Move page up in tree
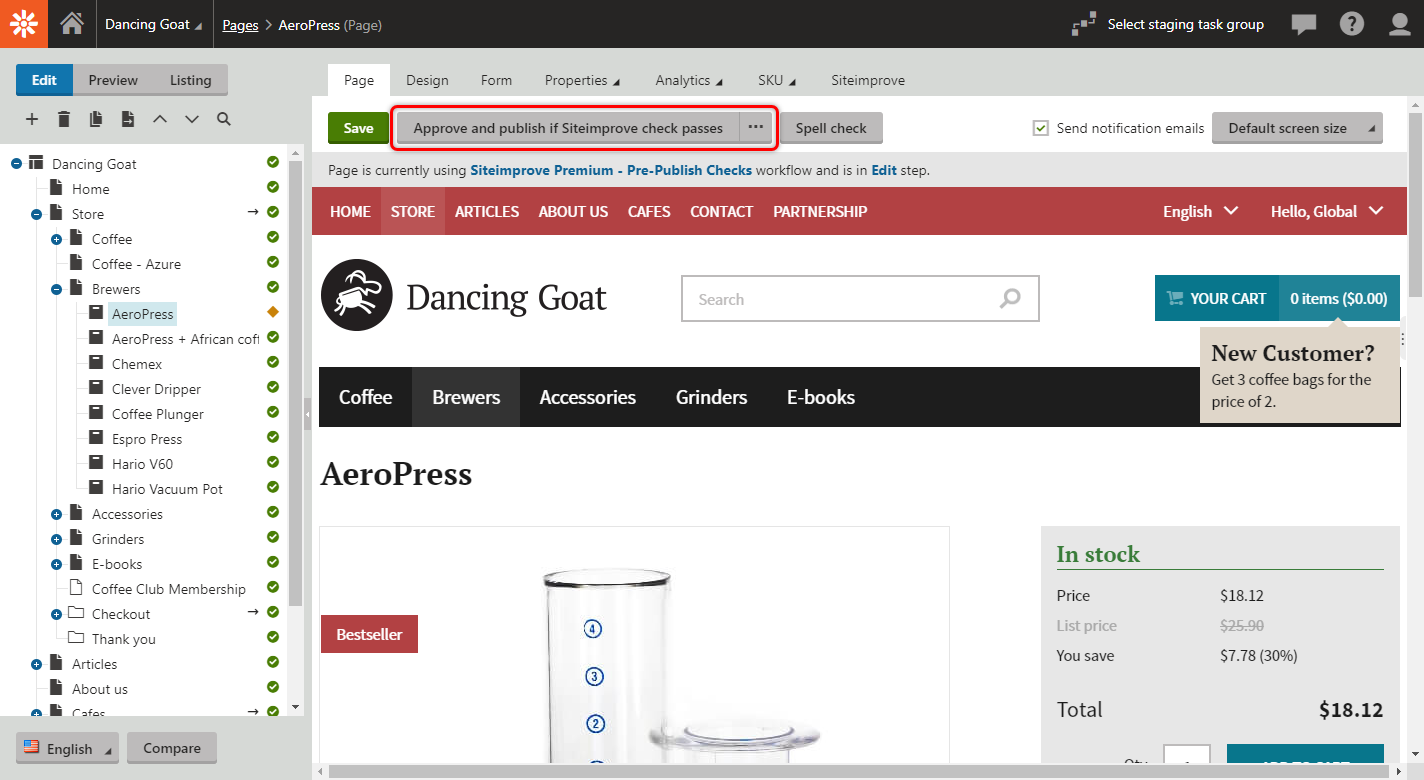Image resolution: width=1424 pixels, height=780 pixels. [160, 119]
